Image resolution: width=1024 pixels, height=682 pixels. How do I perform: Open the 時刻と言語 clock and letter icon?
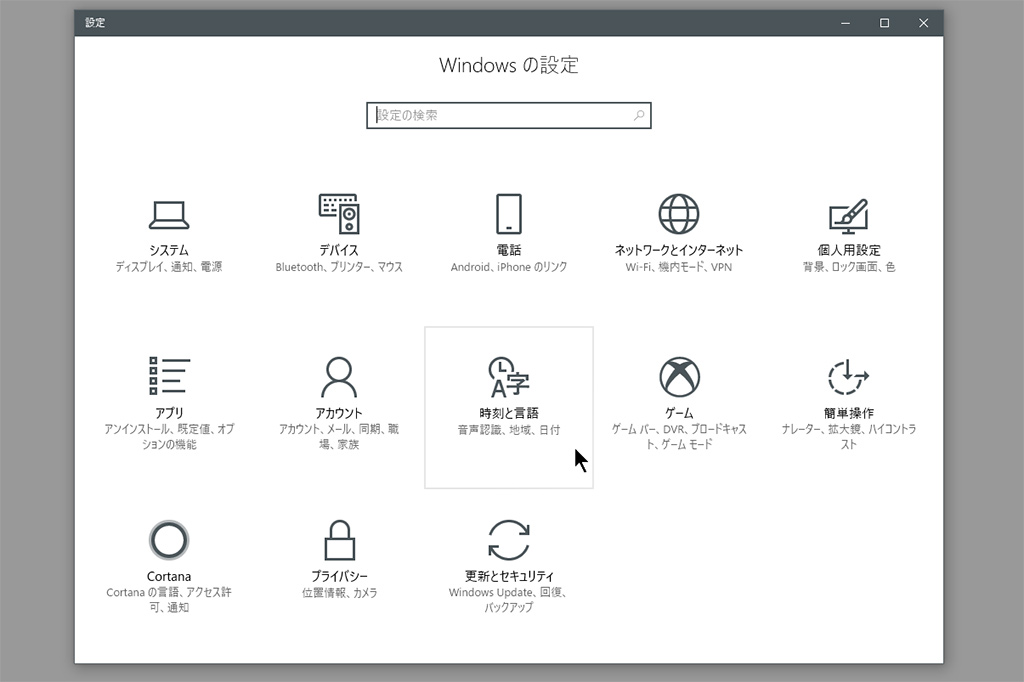(509, 377)
